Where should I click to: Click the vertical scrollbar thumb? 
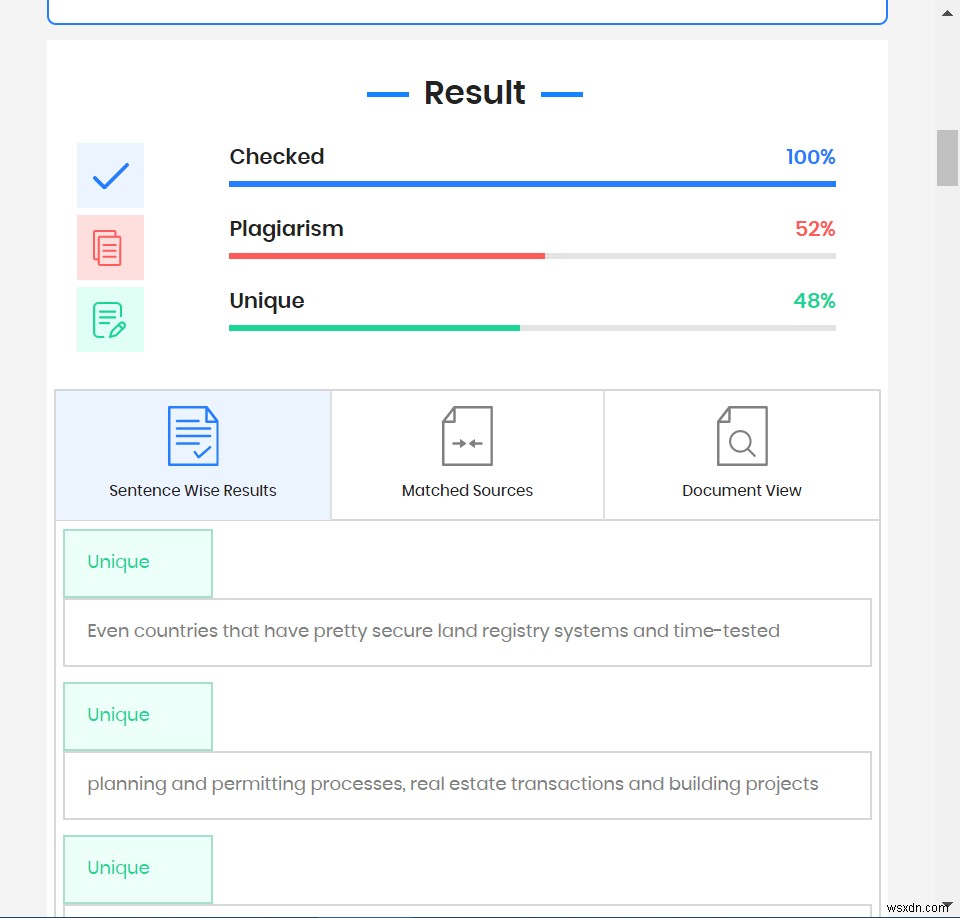(947, 158)
